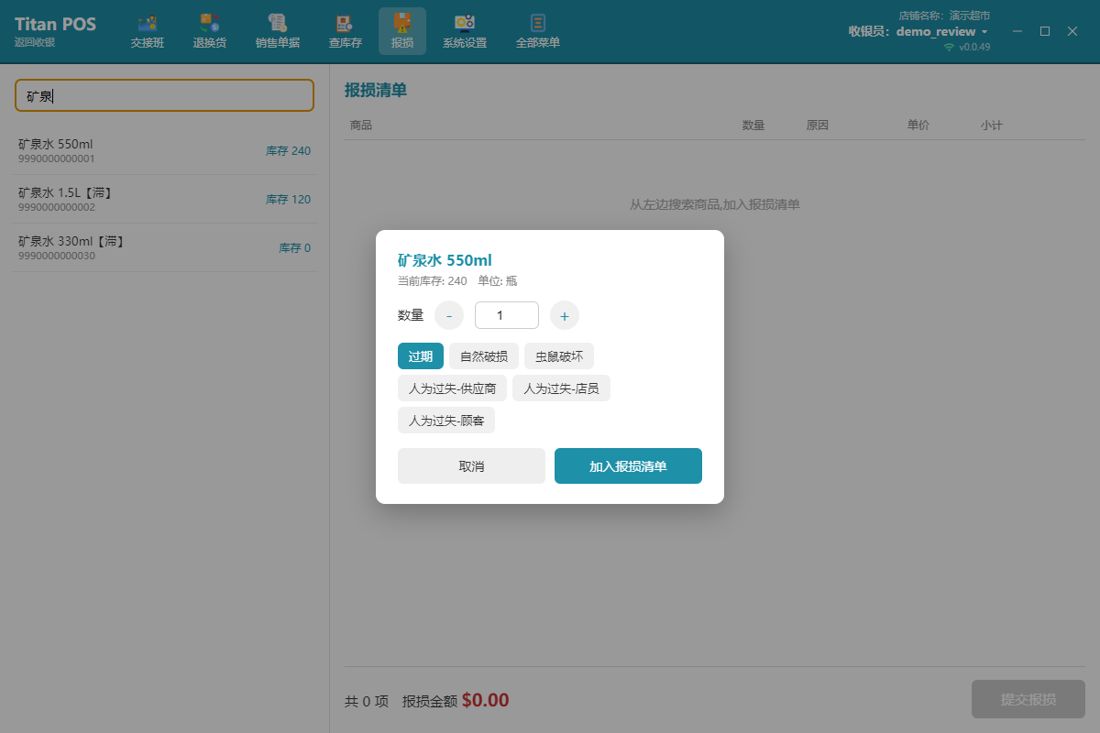The image size is (1100, 733).
Task: Select 矿泉水 1.5L【滞】 result row
Action: [x=164, y=199]
